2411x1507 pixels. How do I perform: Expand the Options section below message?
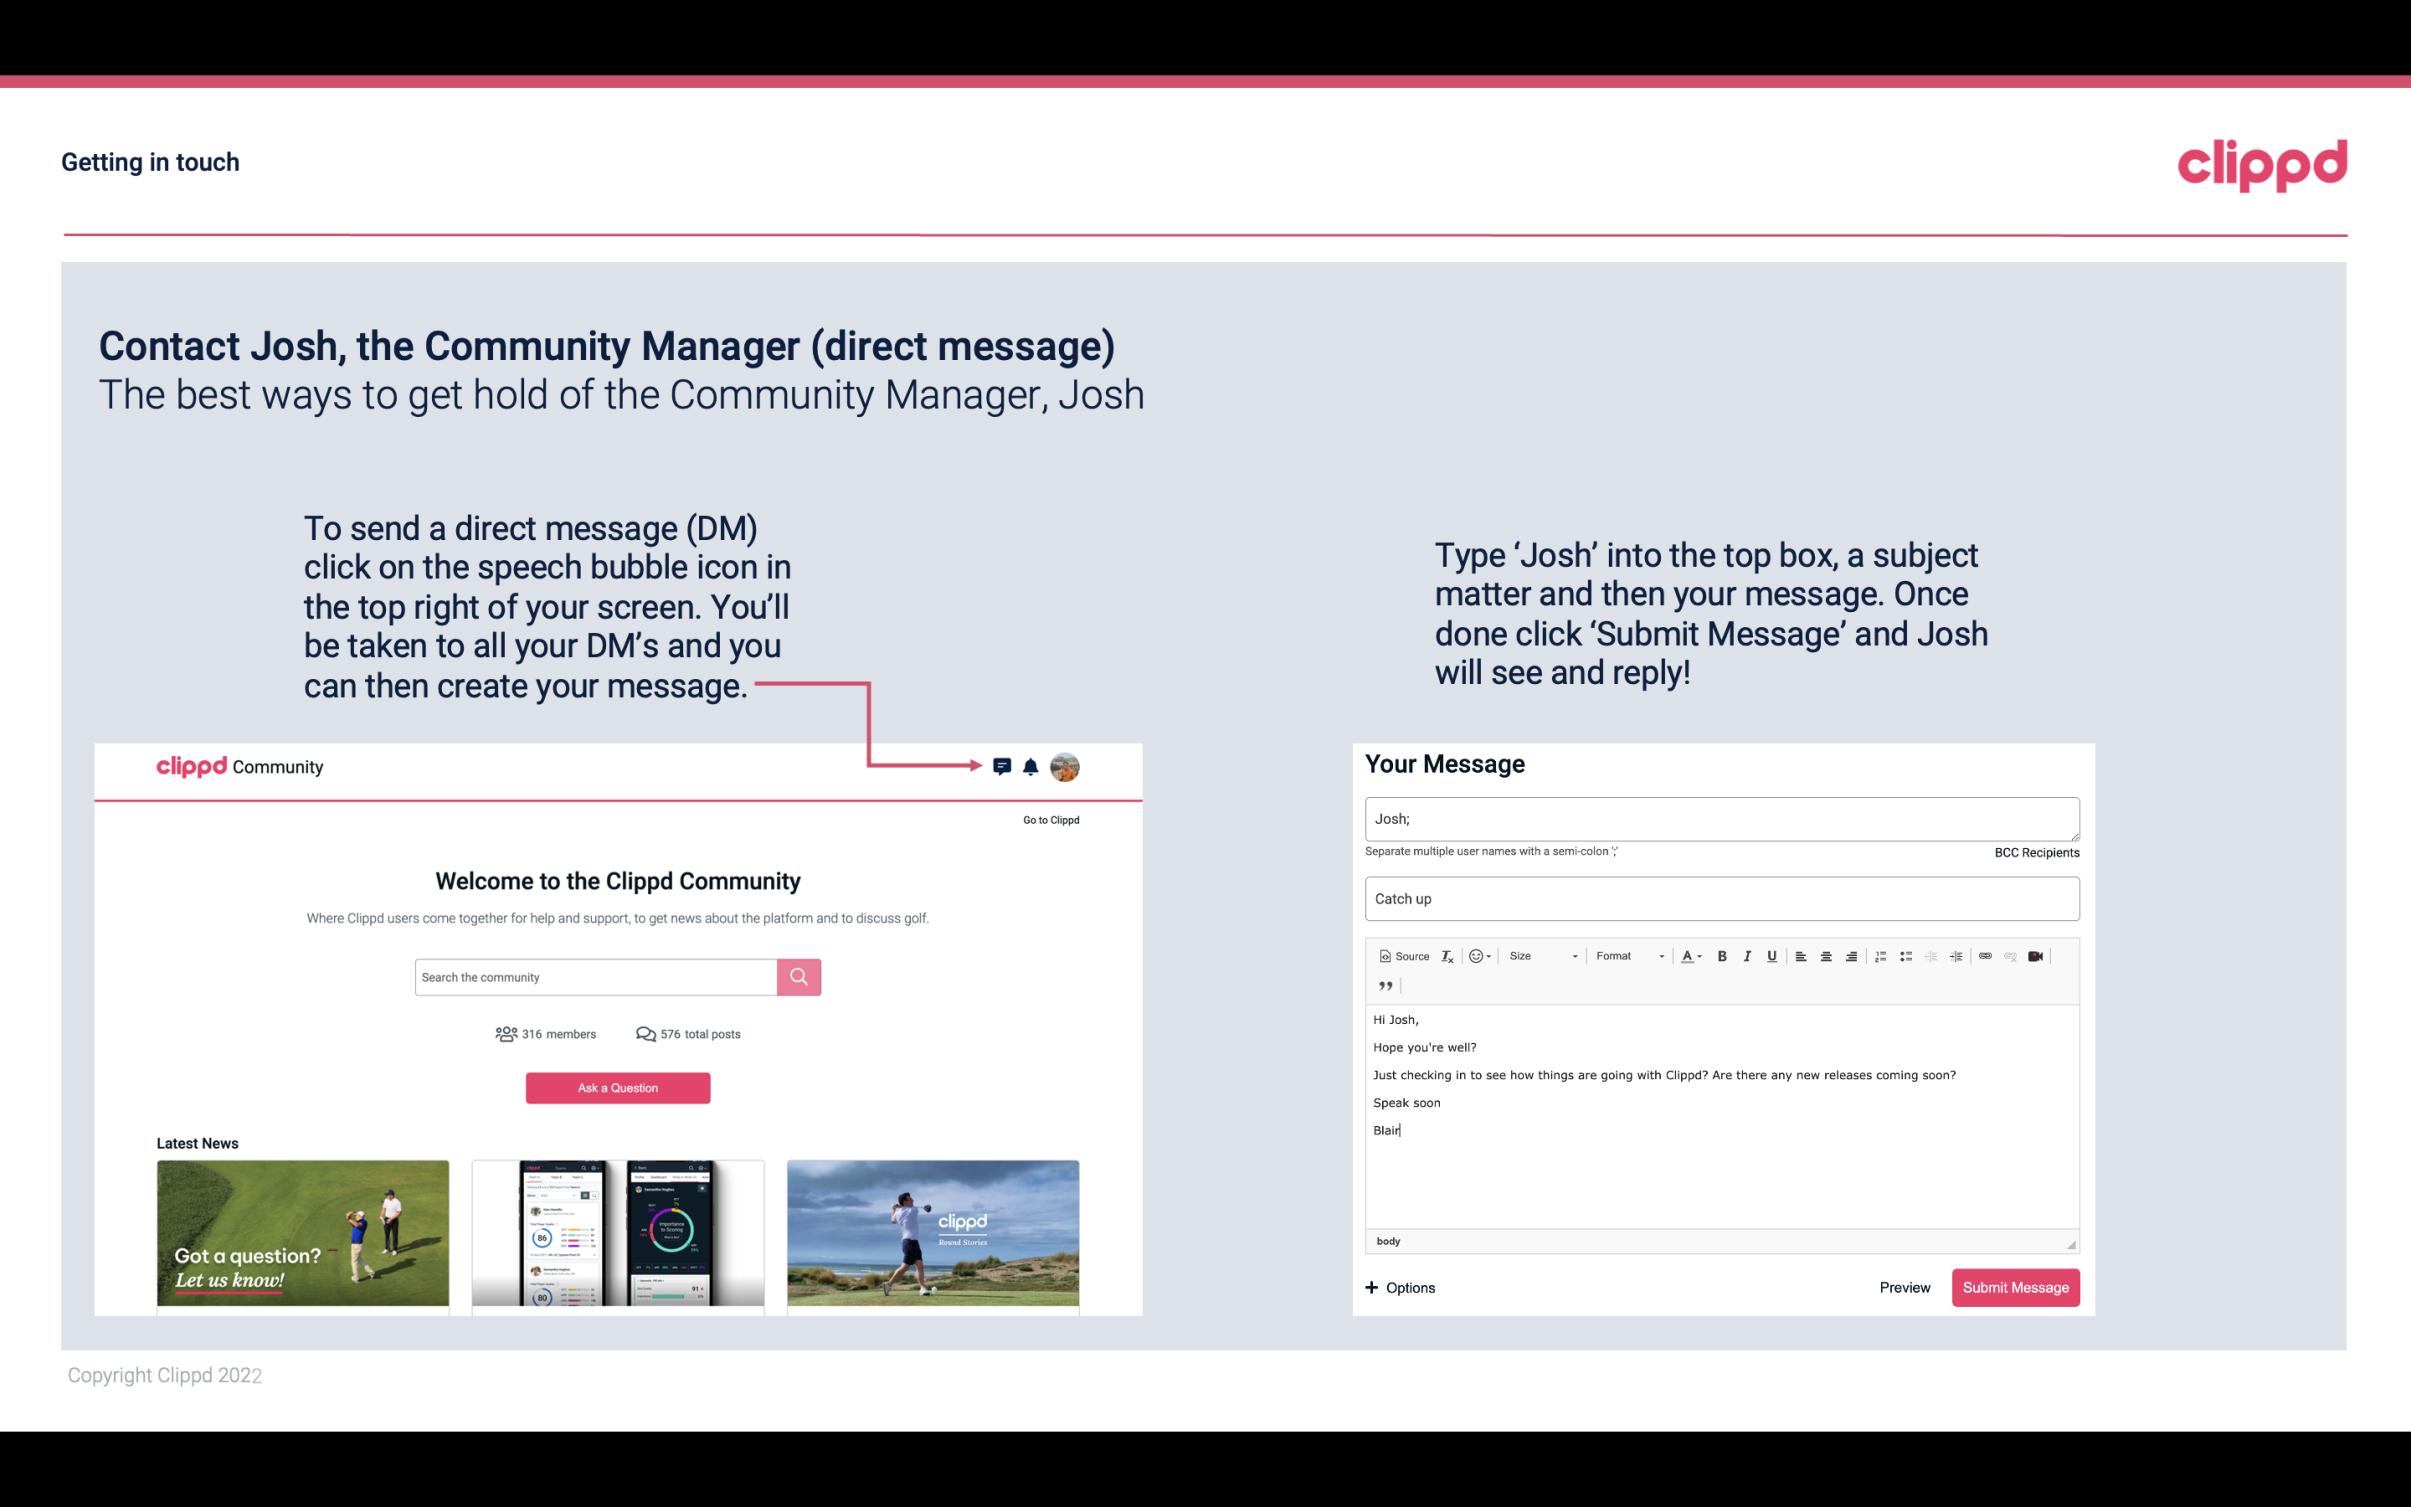1399,1288
